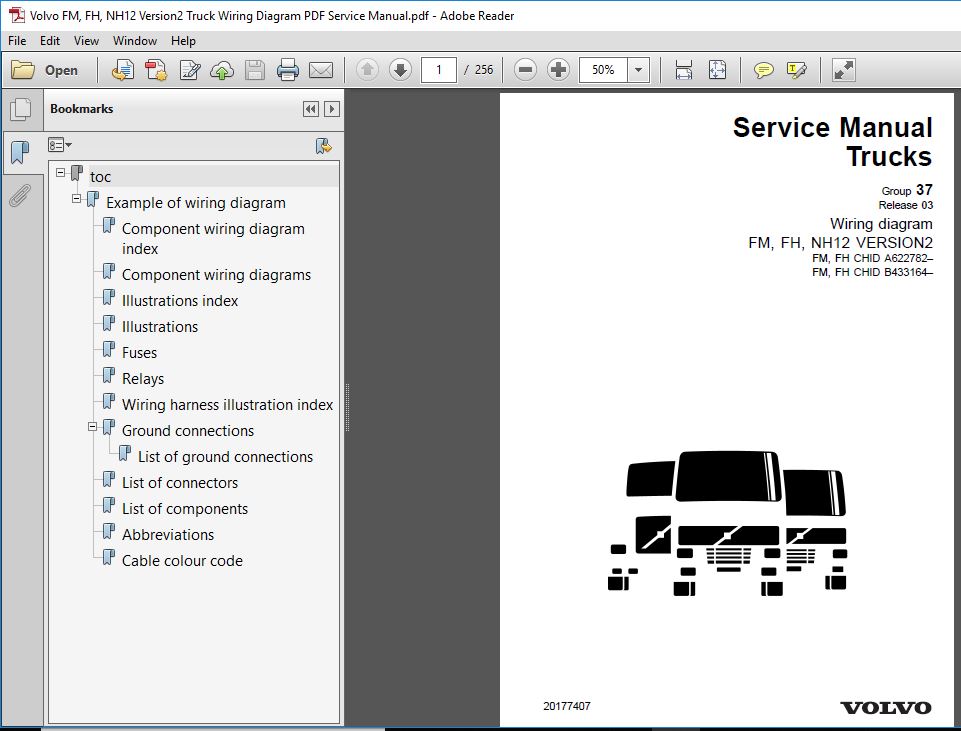Click the Open folder icon

(23, 70)
